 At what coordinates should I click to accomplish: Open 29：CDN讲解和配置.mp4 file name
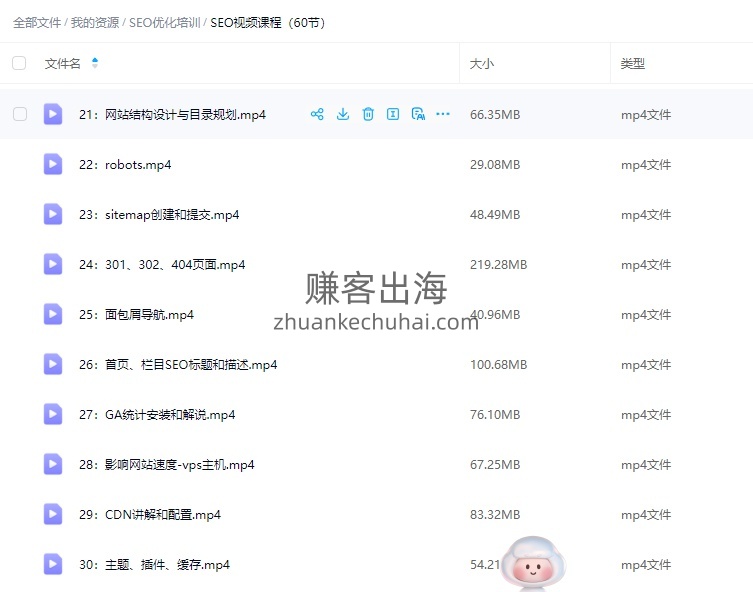click(163, 514)
